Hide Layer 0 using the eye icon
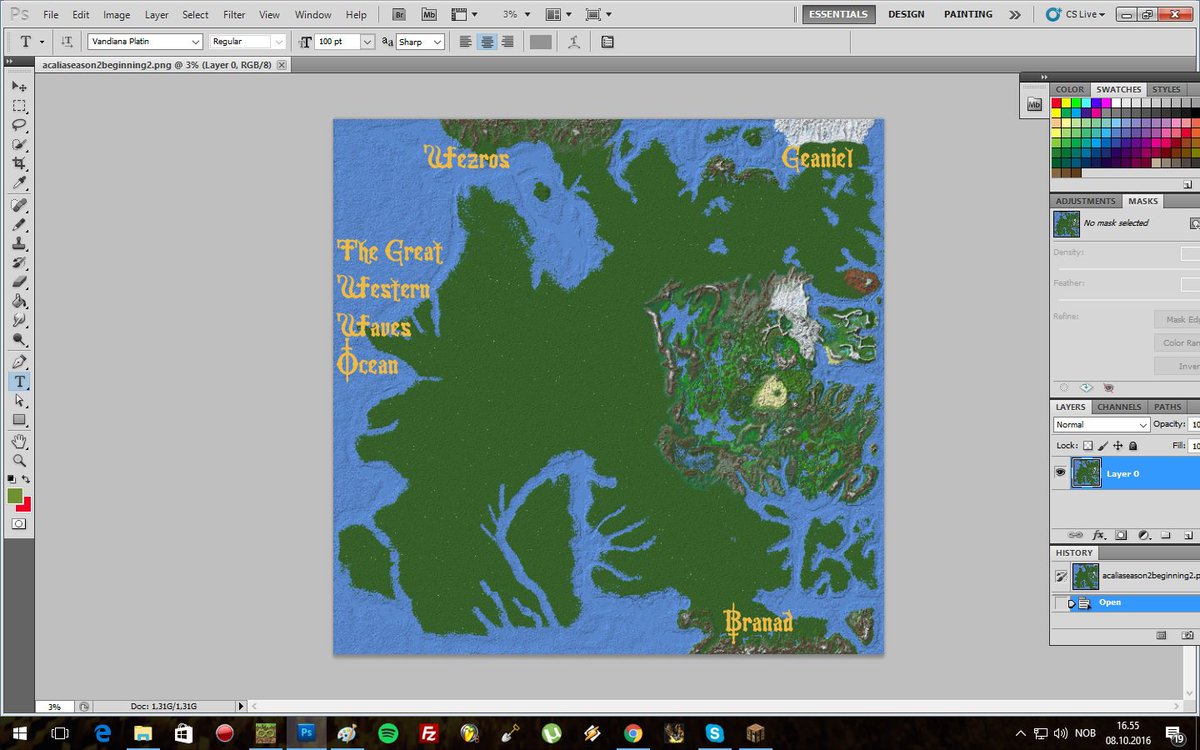 1060,473
